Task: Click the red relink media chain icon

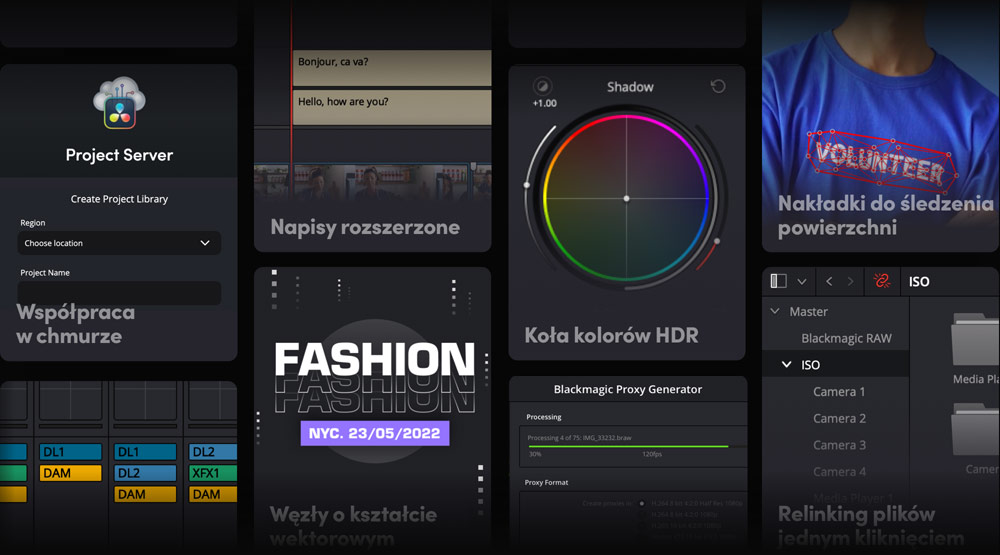Action: [882, 281]
